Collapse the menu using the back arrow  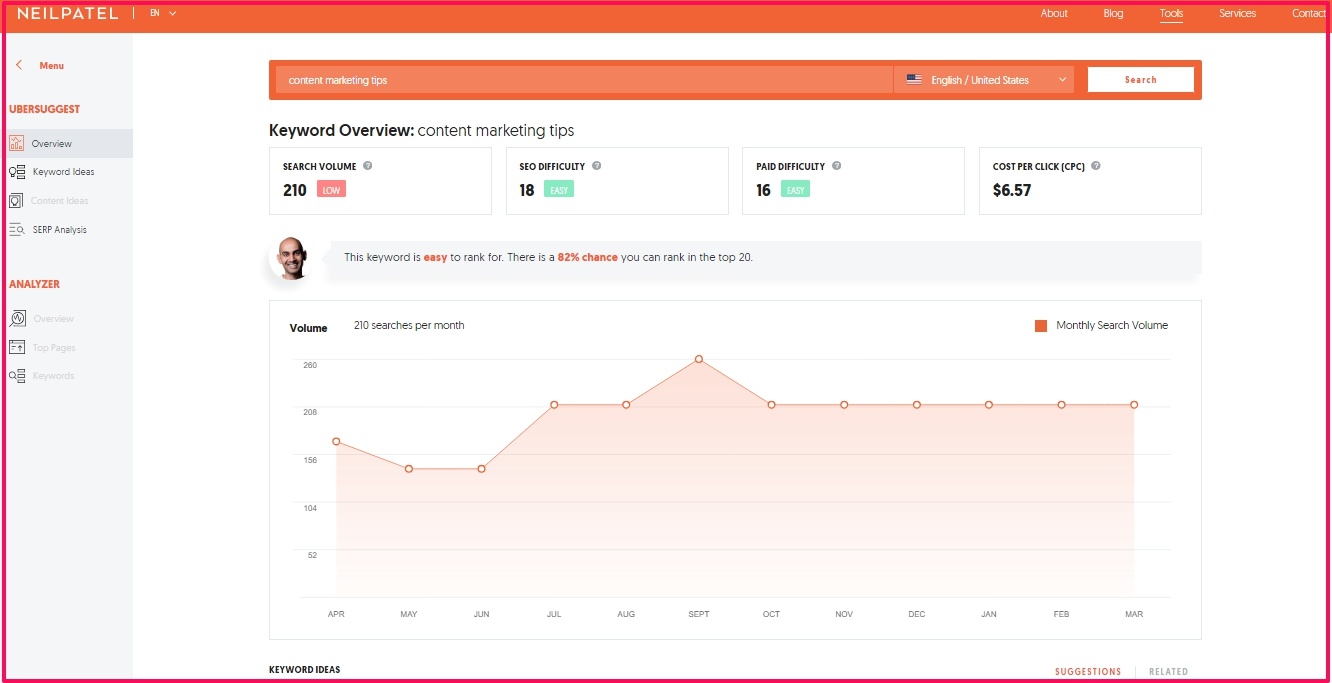pyautogui.click(x=19, y=65)
